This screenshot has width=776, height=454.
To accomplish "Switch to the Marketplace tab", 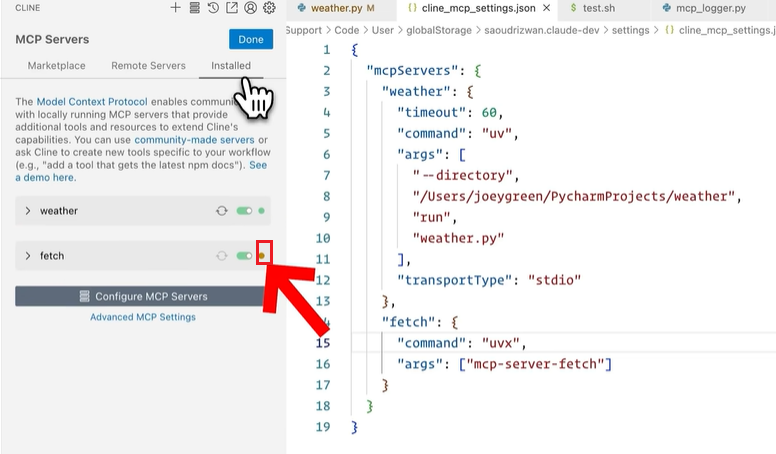I will 56,66.
